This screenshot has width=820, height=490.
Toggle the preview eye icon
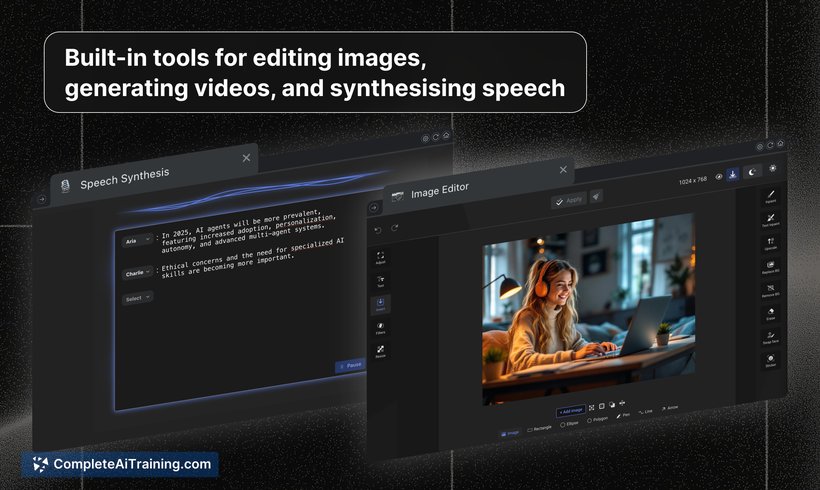(719, 177)
